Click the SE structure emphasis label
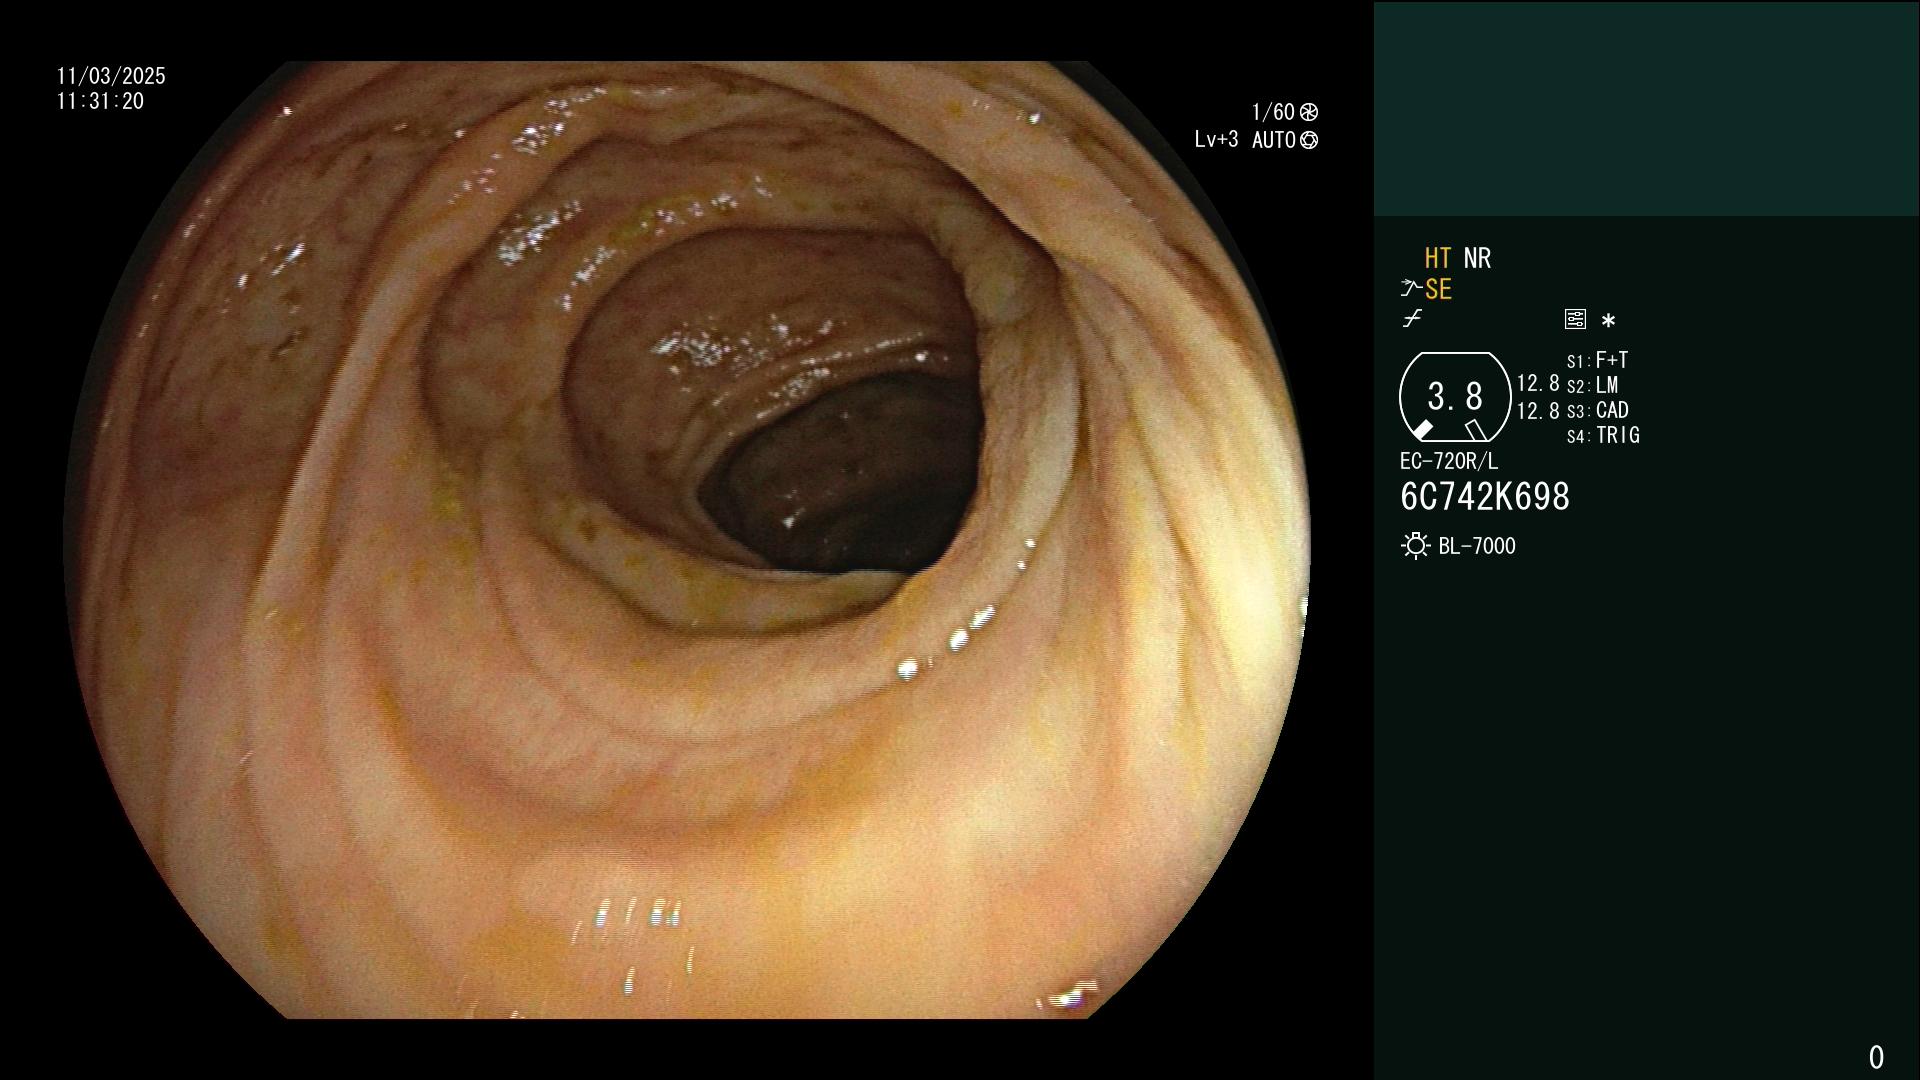Viewport: 1920px width, 1080px height. (1438, 290)
